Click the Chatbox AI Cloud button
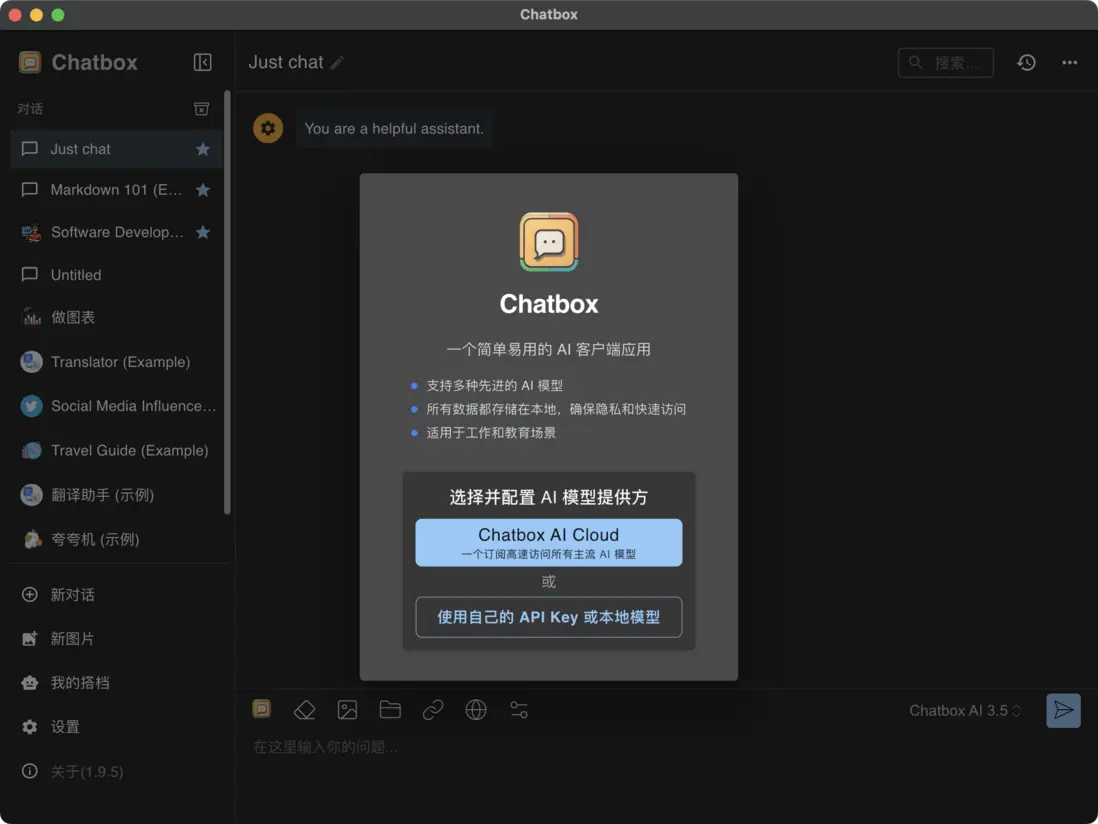Image resolution: width=1098 pixels, height=824 pixels. (x=548, y=542)
